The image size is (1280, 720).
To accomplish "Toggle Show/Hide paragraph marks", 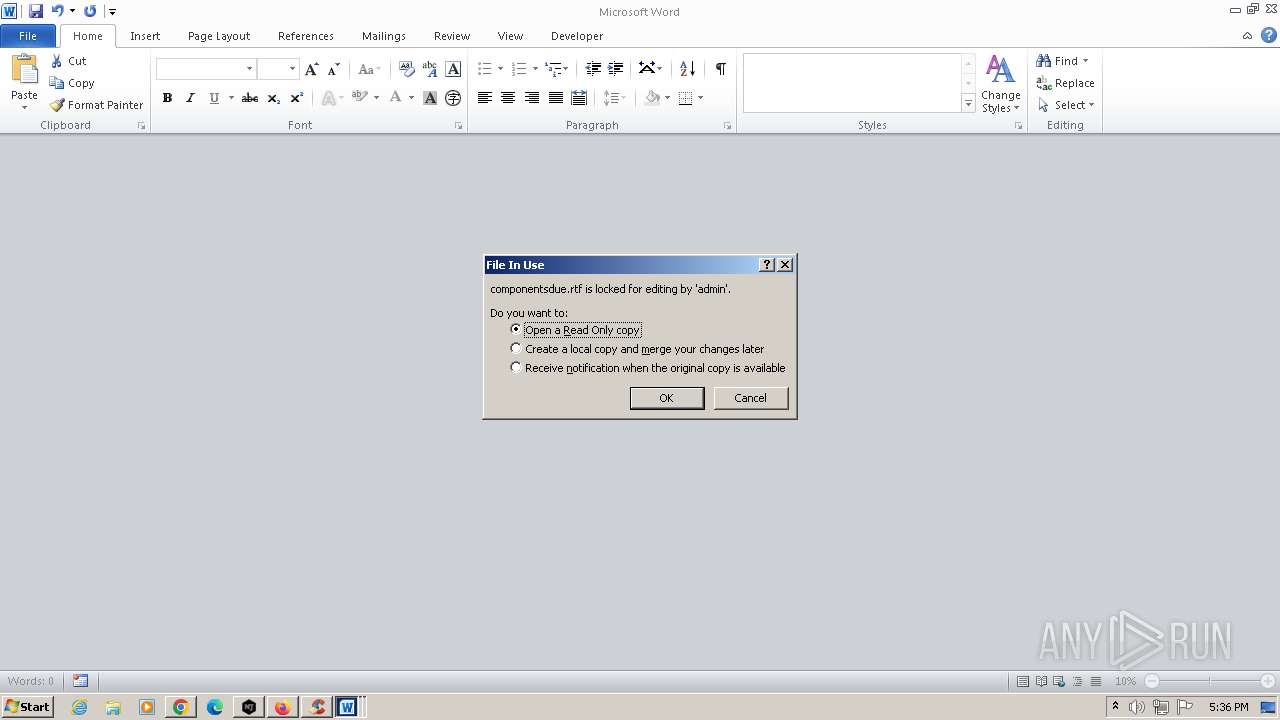I will (720, 69).
